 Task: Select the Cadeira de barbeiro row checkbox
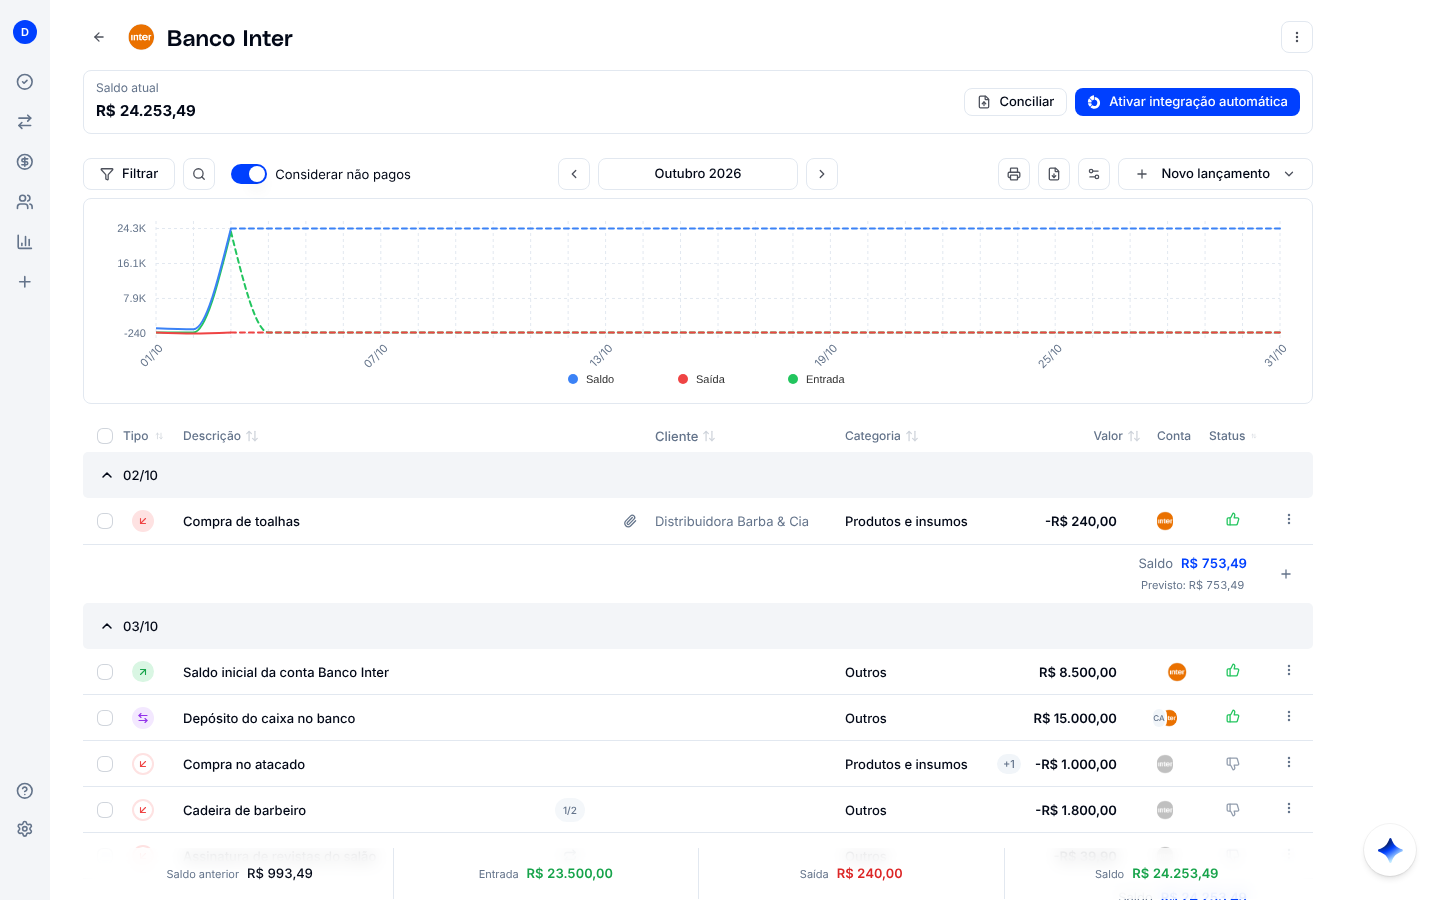pos(105,810)
